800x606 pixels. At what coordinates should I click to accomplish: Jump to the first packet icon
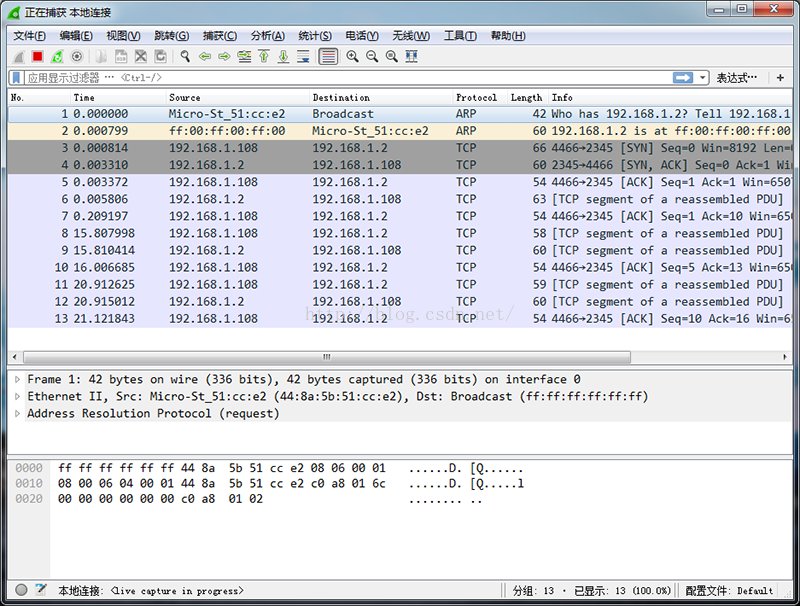[264, 57]
